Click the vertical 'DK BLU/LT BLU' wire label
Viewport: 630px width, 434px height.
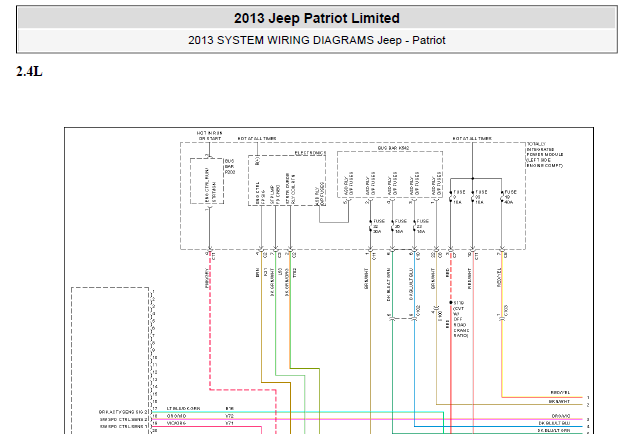click(411, 284)
